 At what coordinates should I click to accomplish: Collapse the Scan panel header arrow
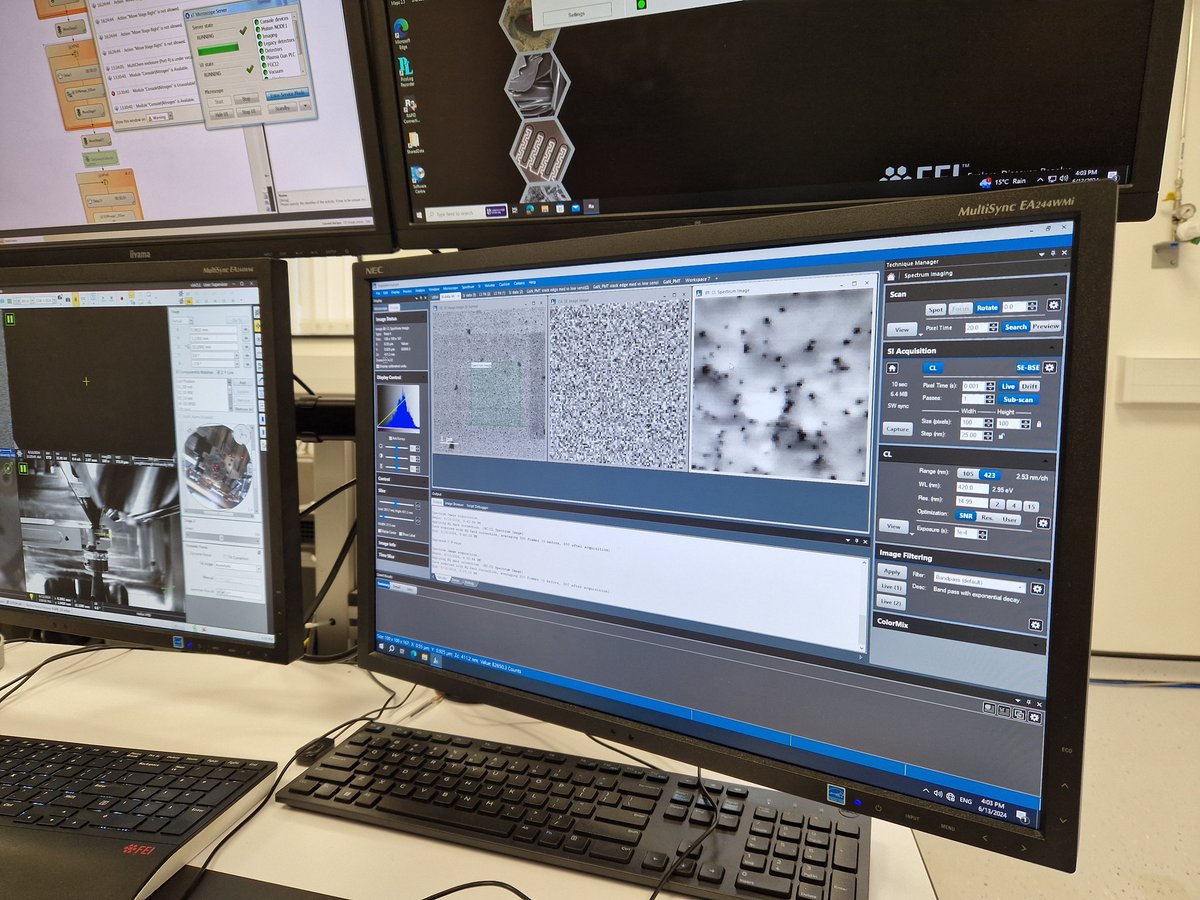(1055, 284)
